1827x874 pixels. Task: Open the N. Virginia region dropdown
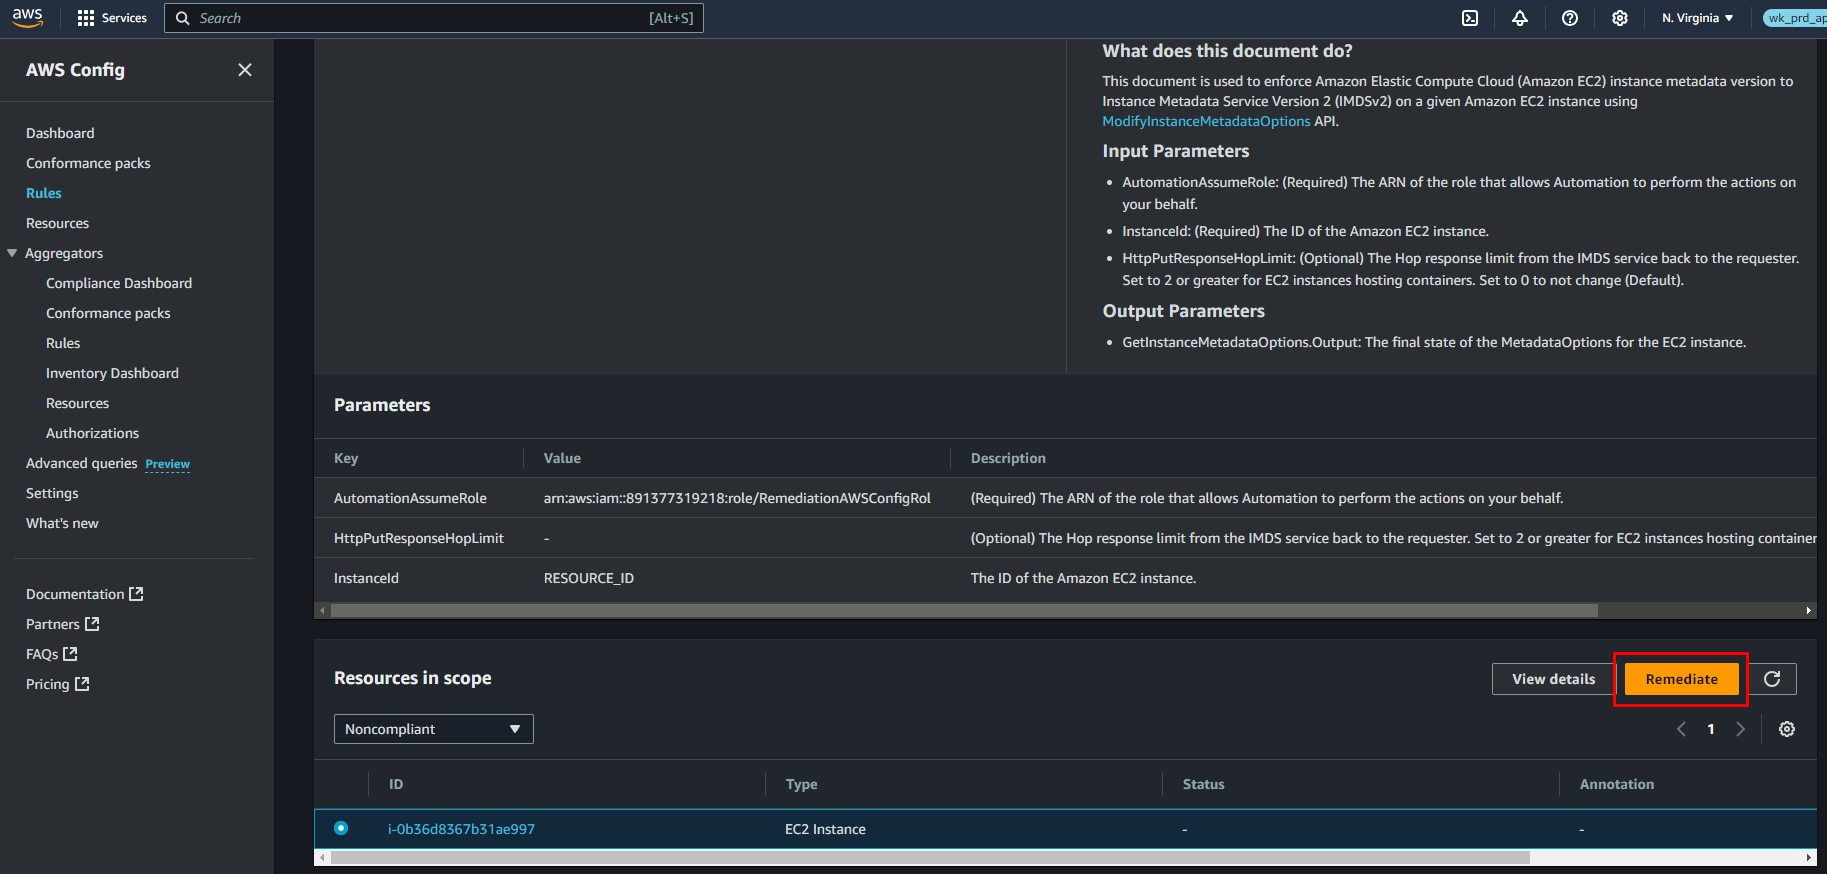pos(1697,18)
